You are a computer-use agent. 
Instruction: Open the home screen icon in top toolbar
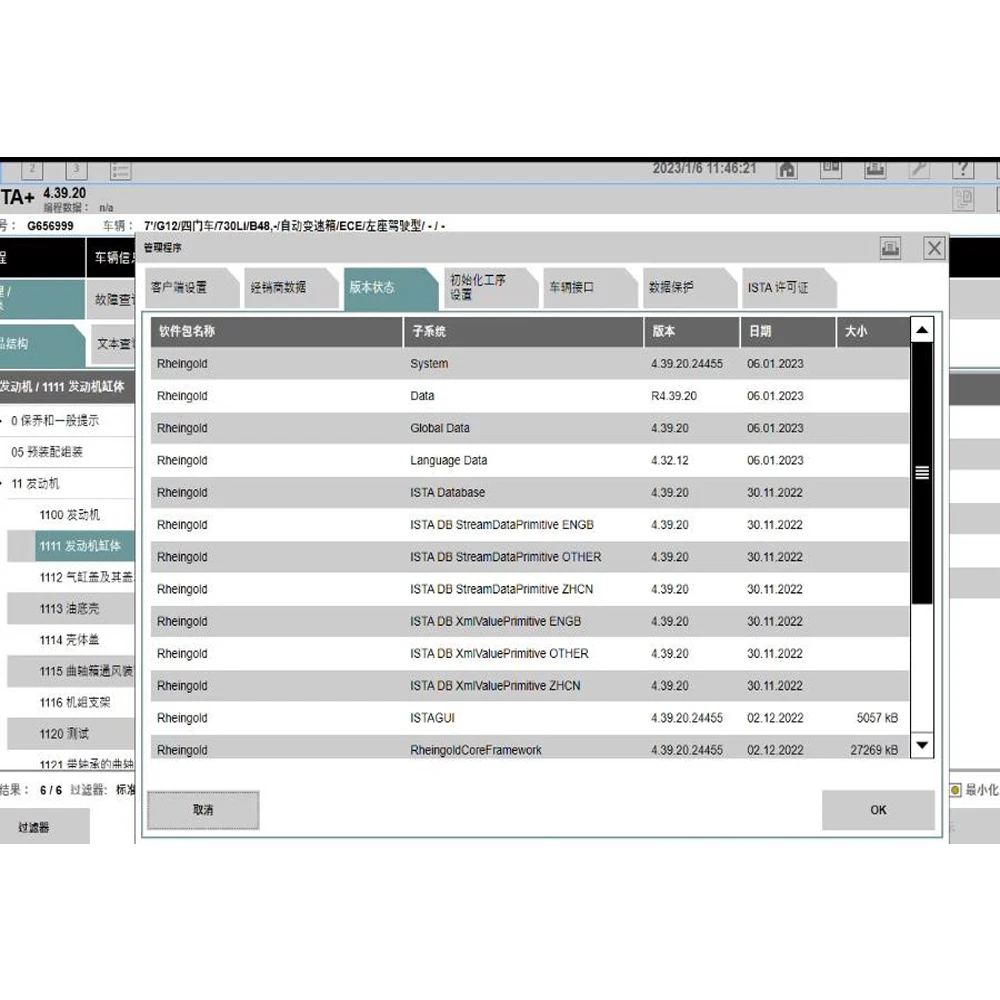[x=787, y=170]
